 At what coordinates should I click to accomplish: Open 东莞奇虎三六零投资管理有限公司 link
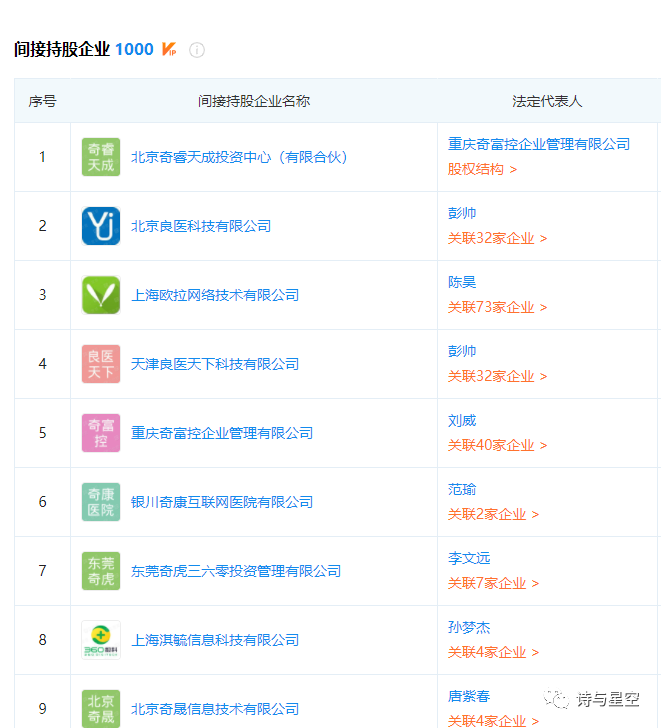[236, 571]
